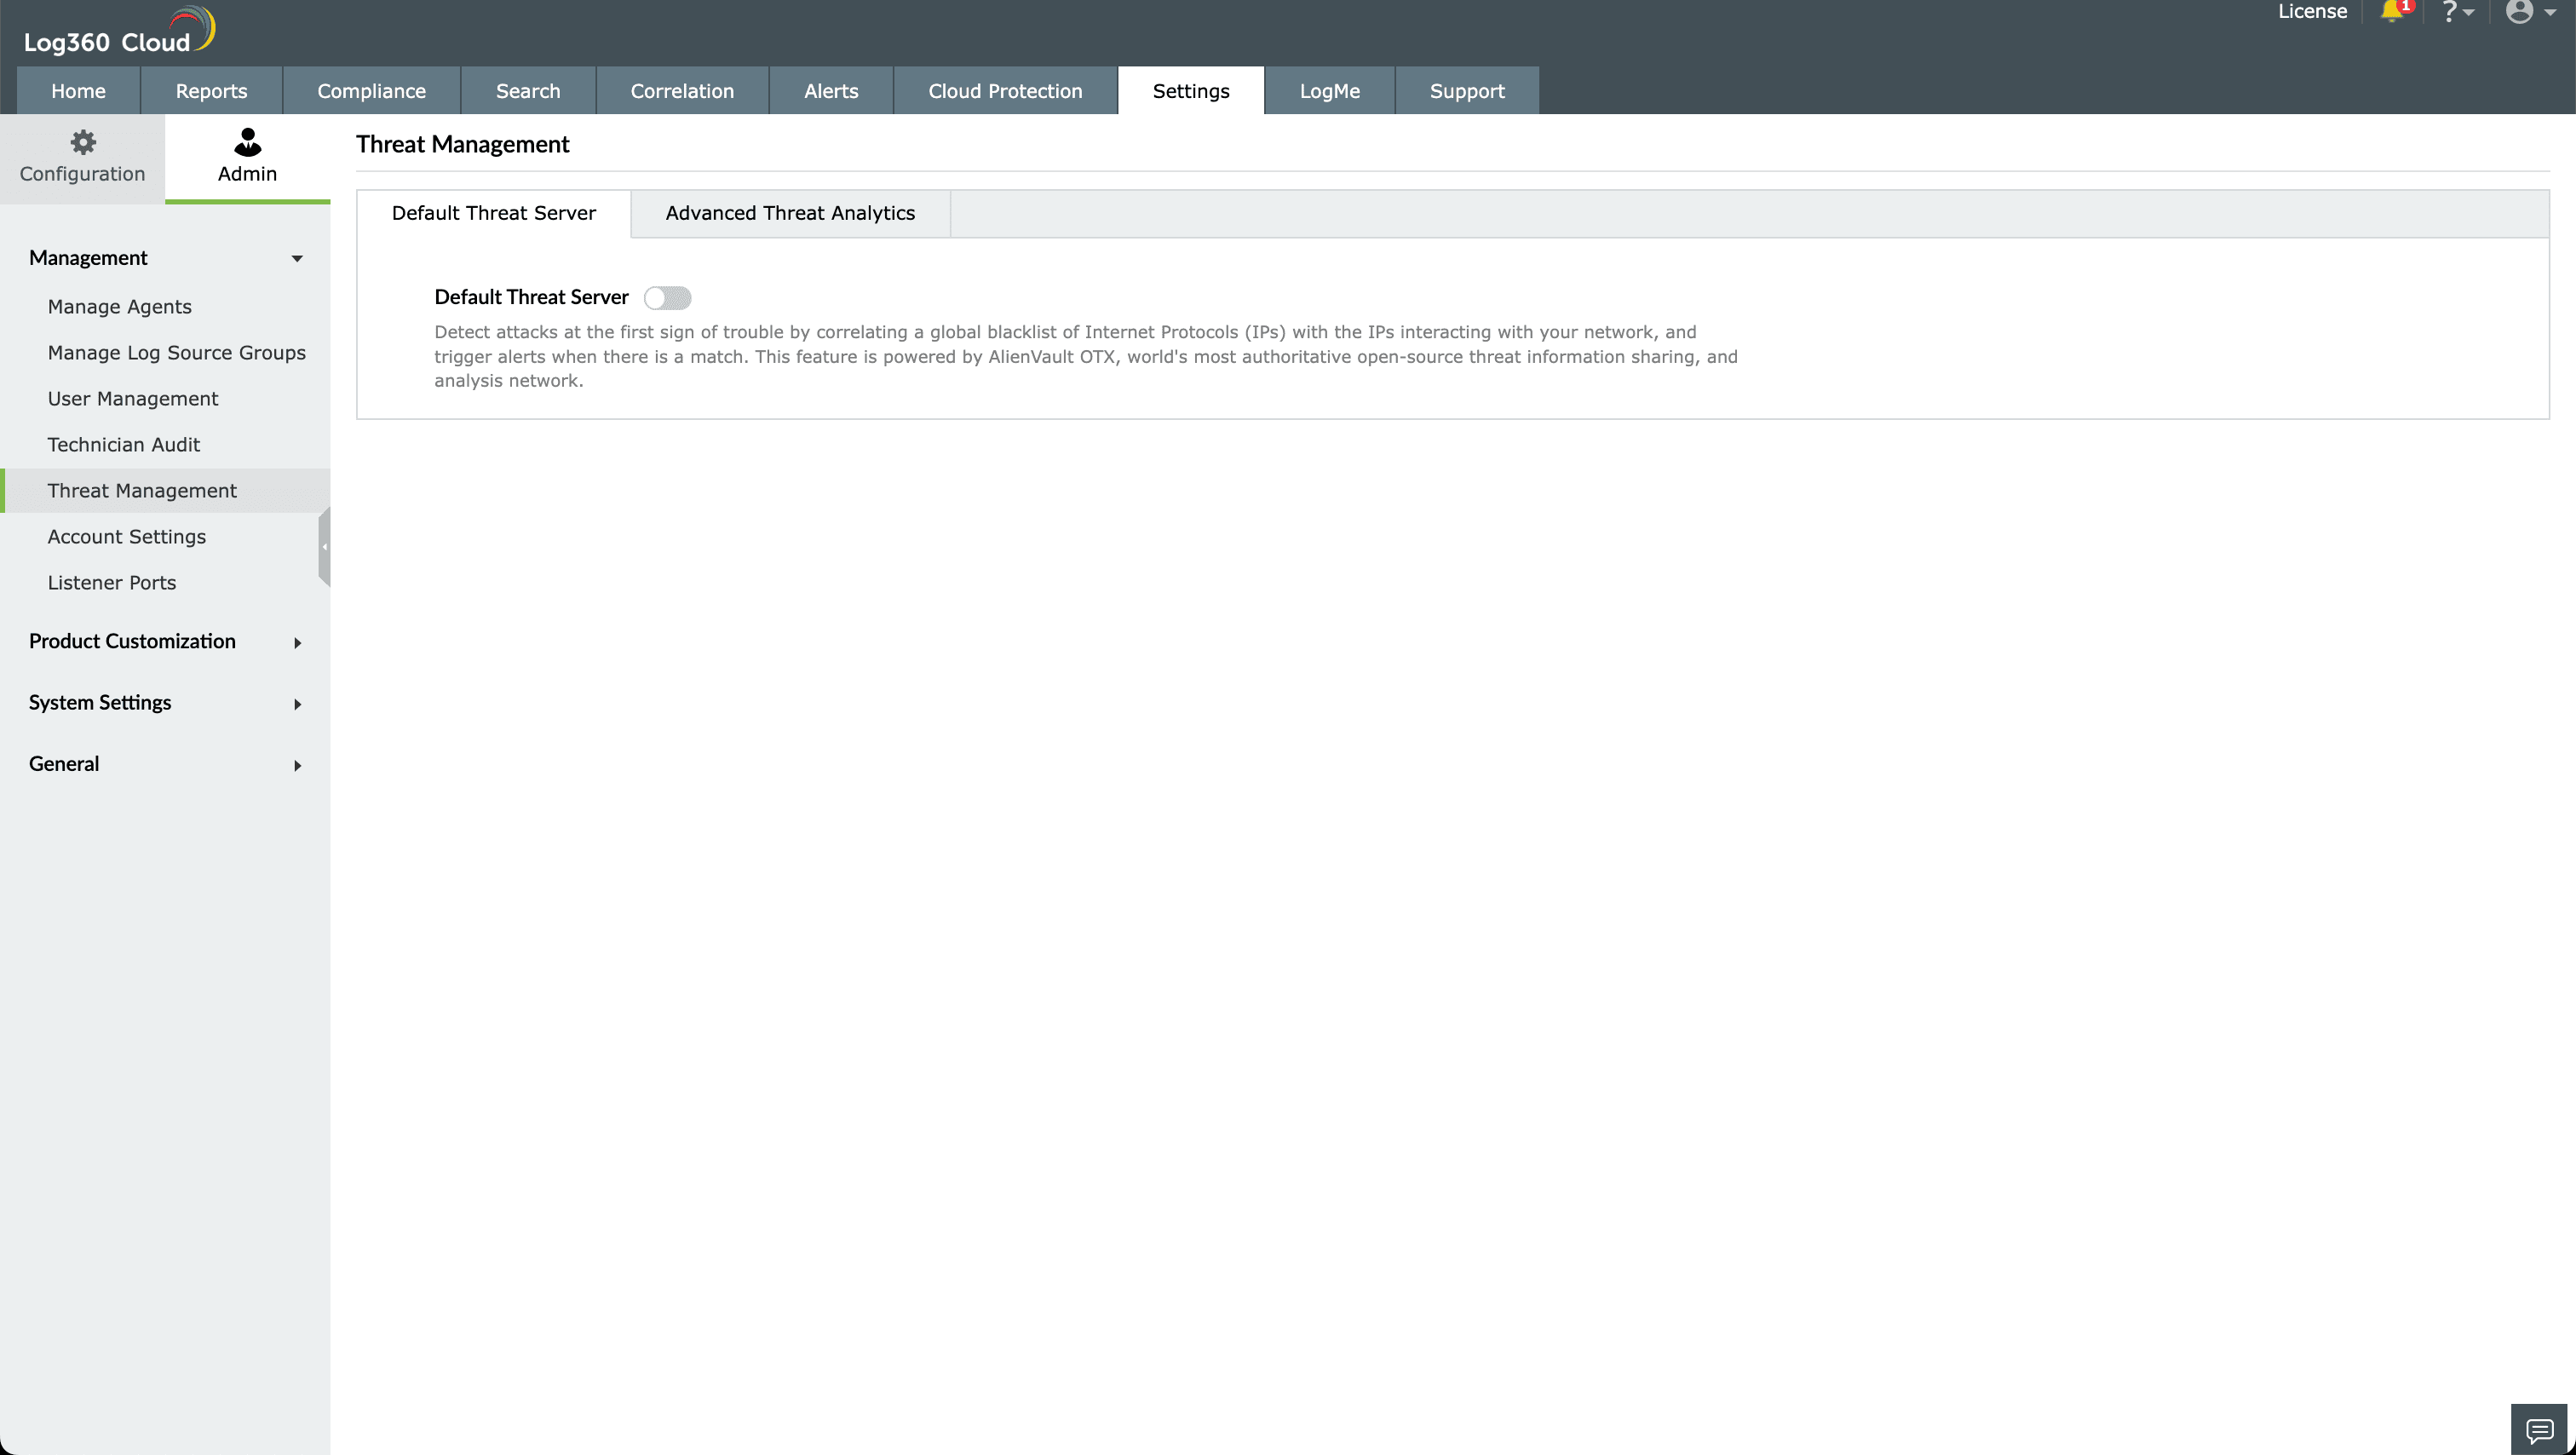Screen dimensions: 2576x1455
Task: Click the Configuration gear icon
Action: (83, 142)
